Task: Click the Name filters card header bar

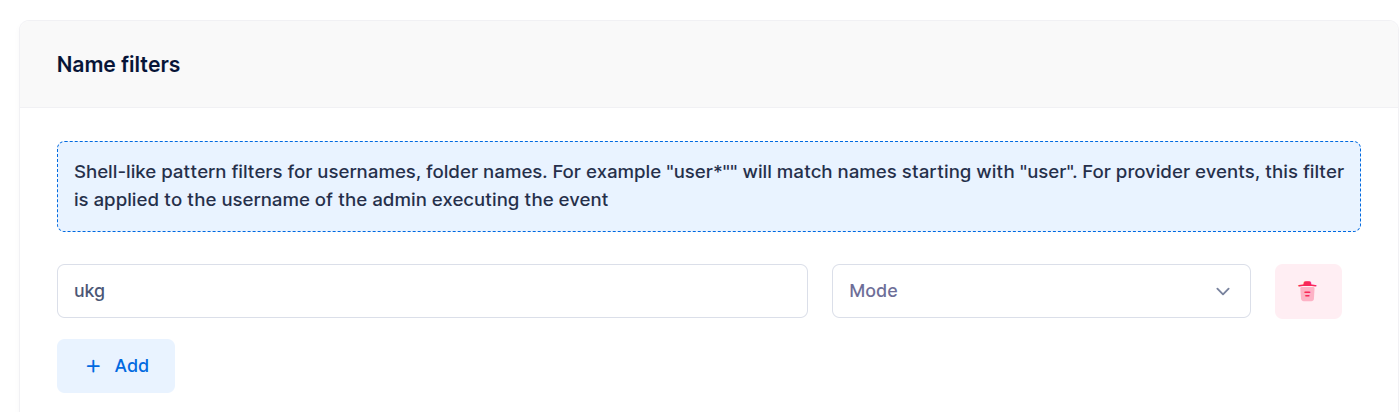Action: click(x=708, y=64)
